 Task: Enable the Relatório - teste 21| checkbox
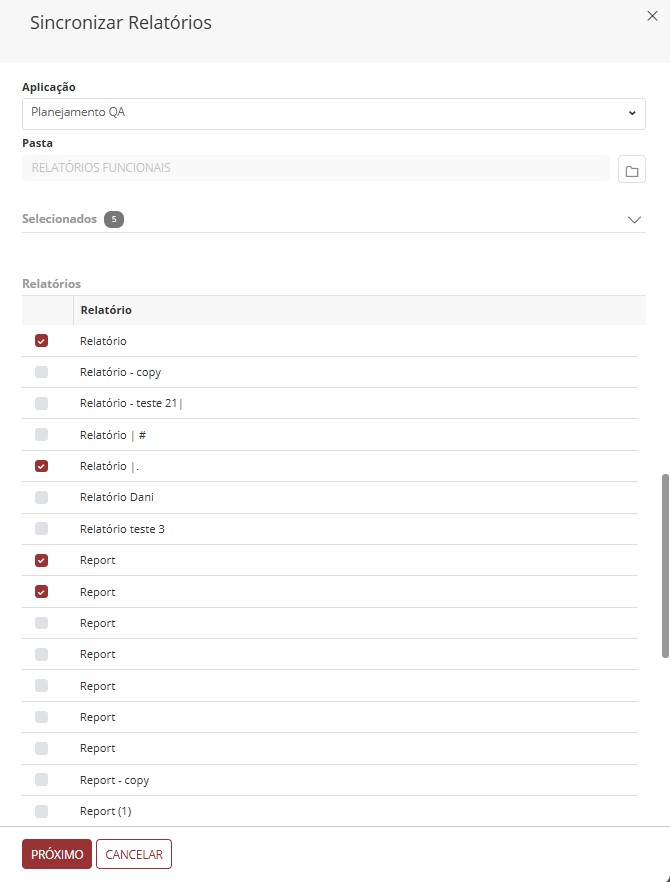[41, 403]
